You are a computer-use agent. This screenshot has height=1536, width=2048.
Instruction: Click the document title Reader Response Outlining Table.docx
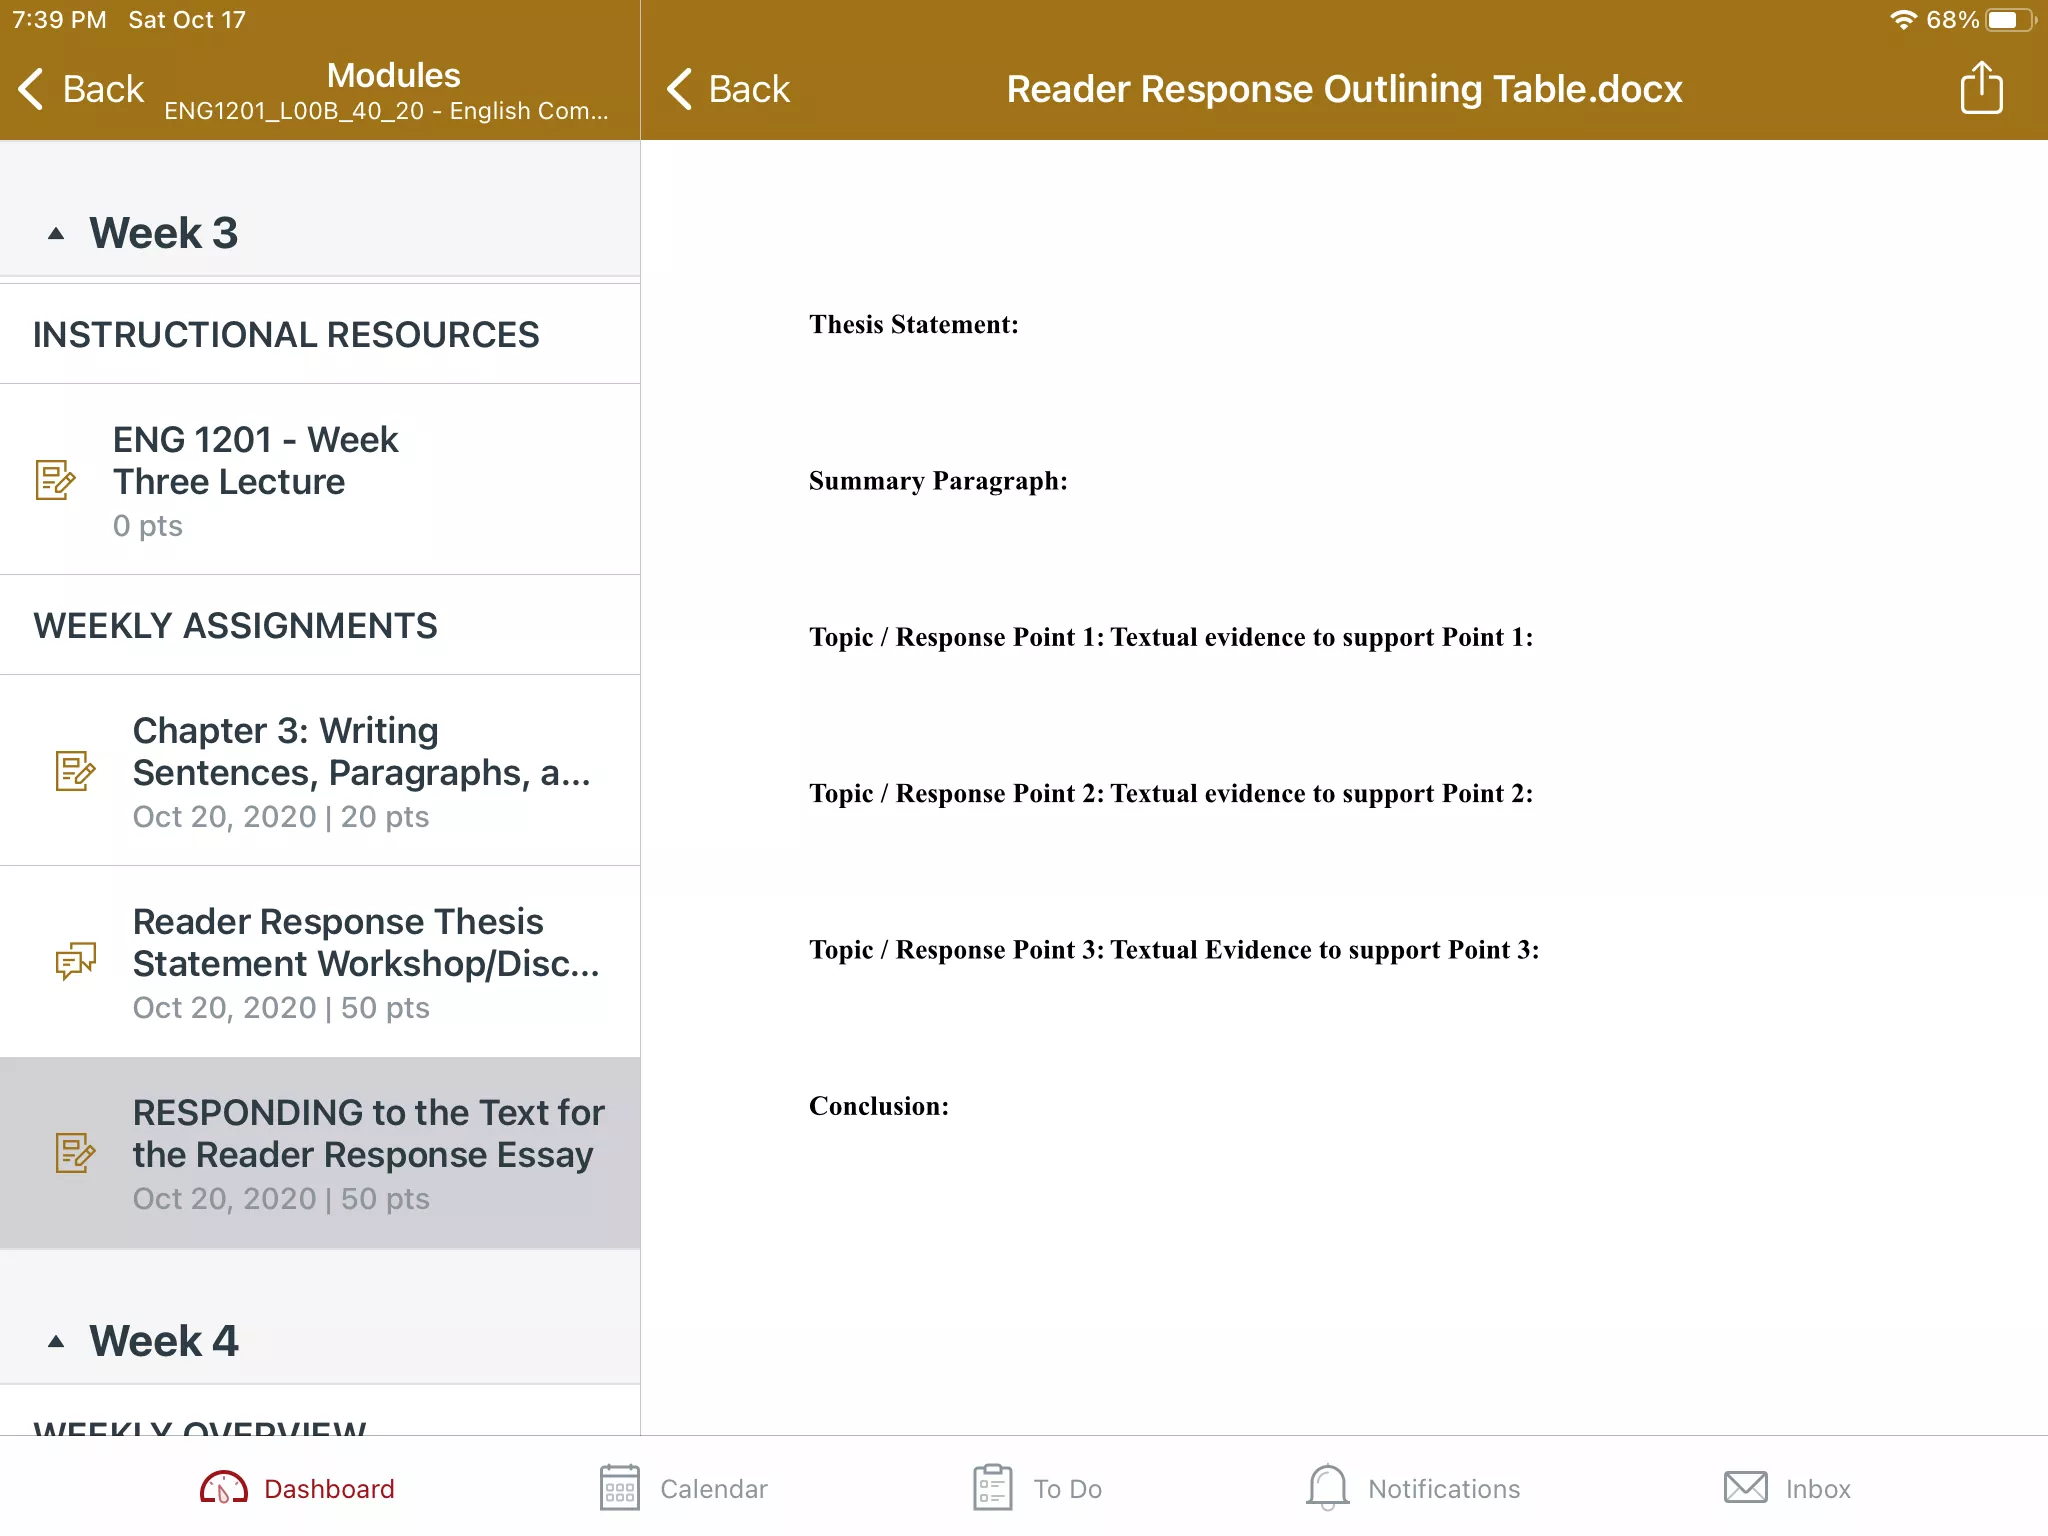pos(1344,89)
